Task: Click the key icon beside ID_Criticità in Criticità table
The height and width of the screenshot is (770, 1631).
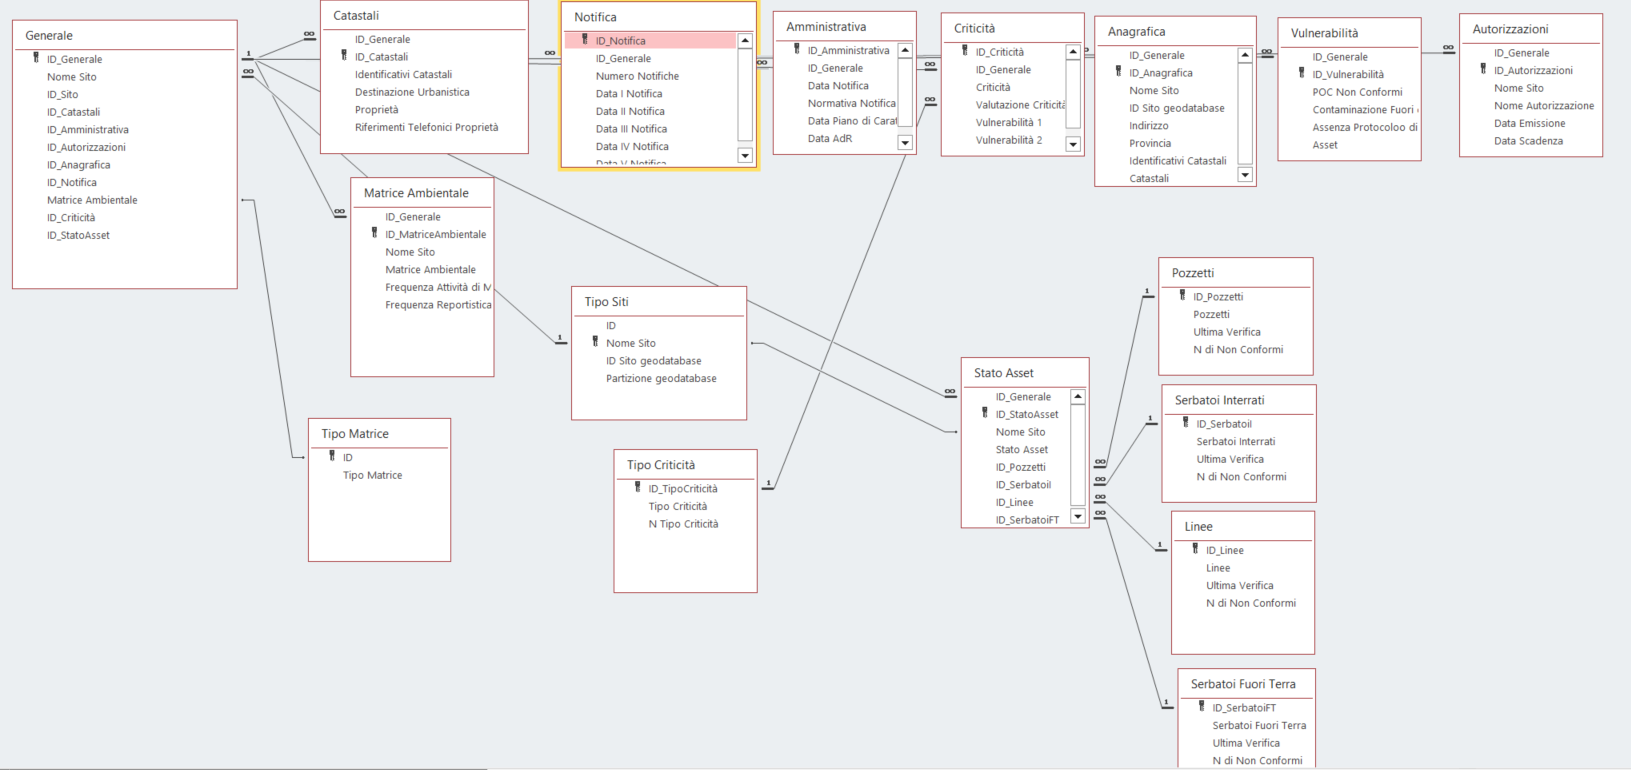Action: tap(965, 51)
